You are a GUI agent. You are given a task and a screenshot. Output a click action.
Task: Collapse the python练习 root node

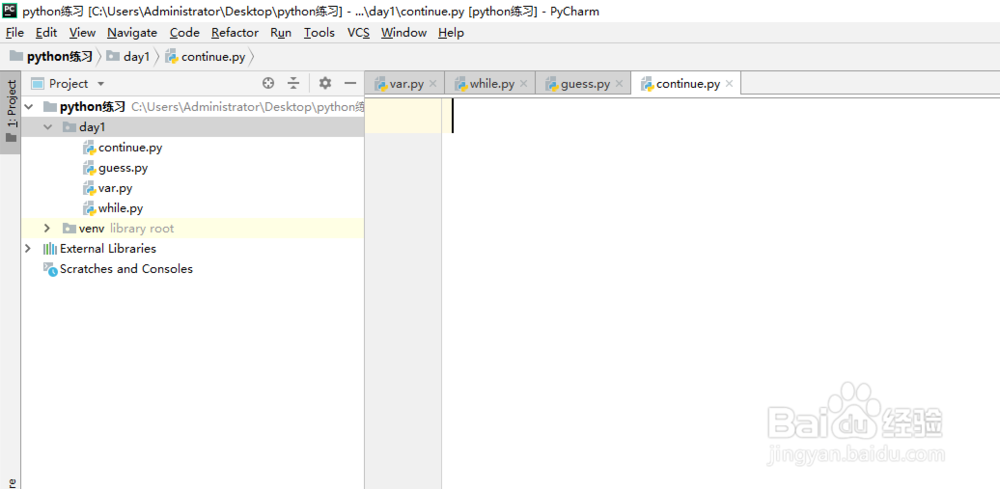(27, 106)
